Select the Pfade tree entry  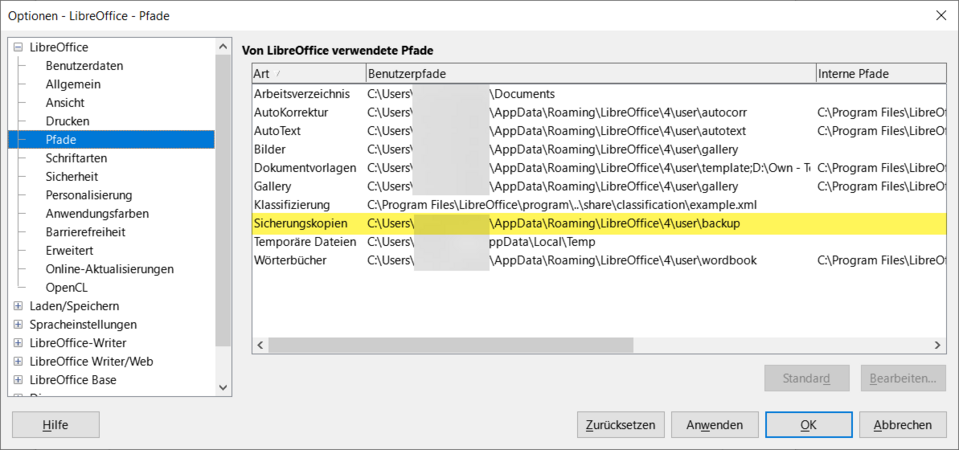click(111, 139)
